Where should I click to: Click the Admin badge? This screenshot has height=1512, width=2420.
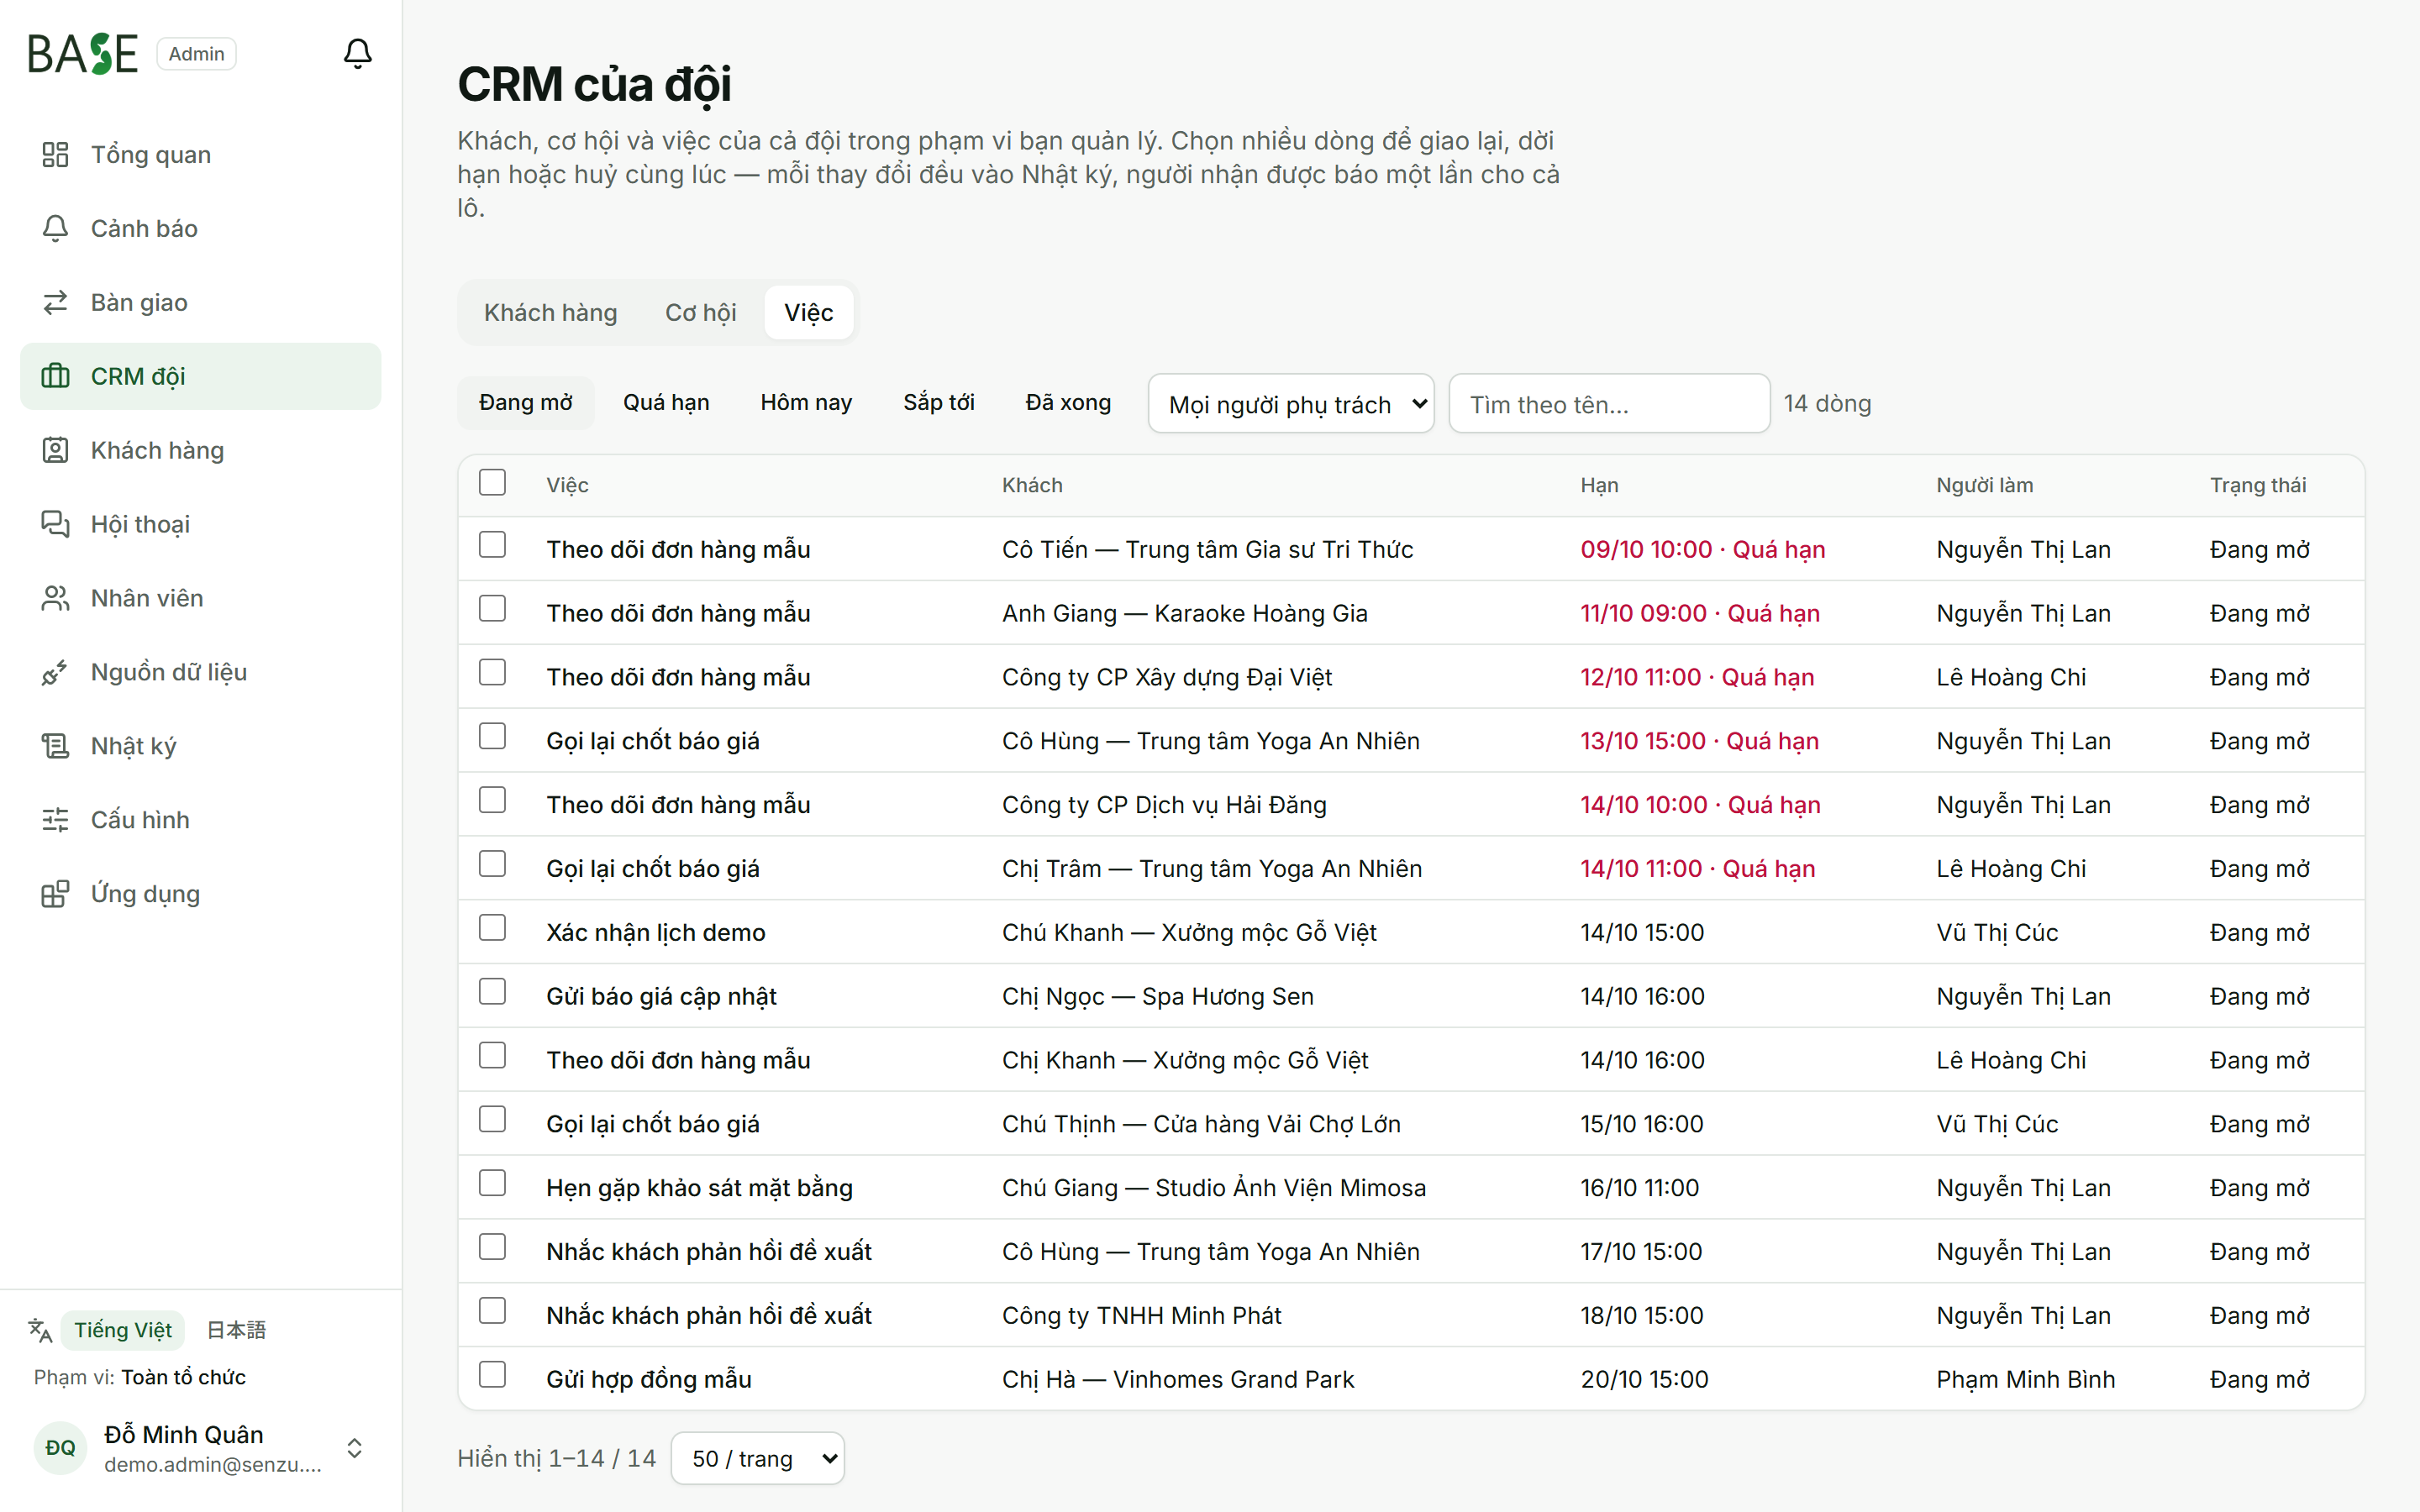pos(196,54)
